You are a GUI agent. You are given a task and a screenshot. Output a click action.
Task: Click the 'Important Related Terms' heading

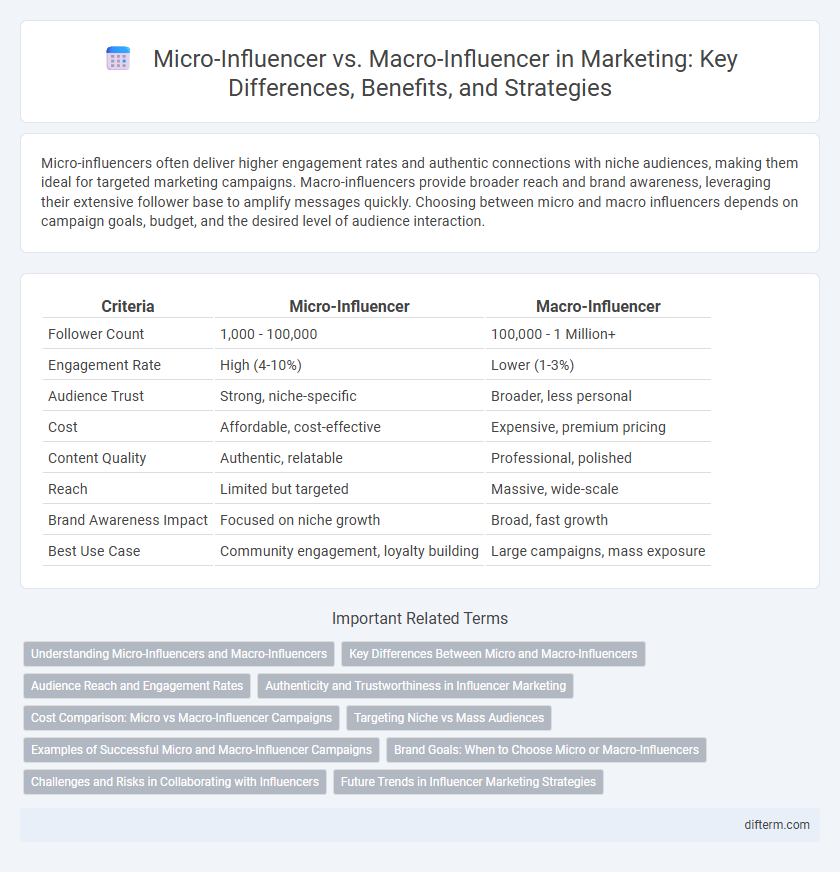point(420,618)
